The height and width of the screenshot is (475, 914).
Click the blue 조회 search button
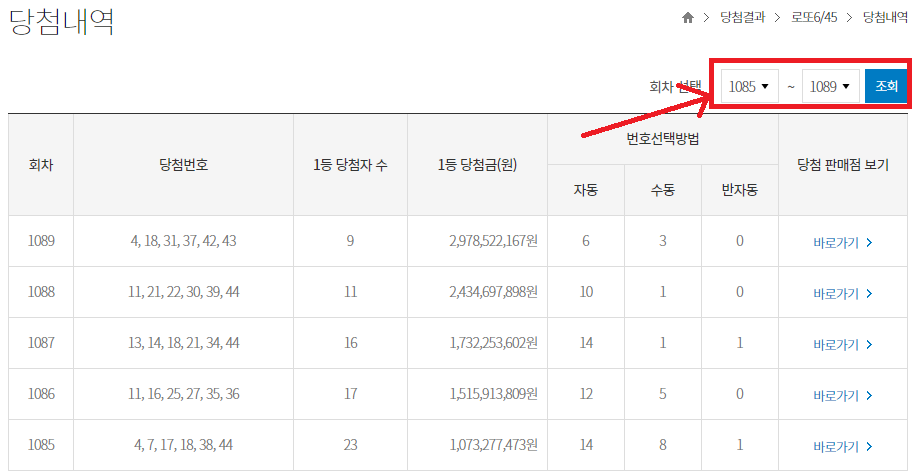pyautogui.click(x=886, y=86)
